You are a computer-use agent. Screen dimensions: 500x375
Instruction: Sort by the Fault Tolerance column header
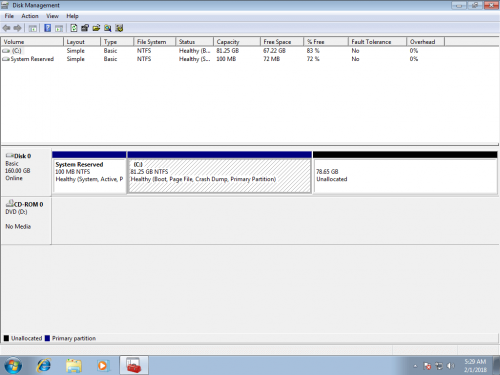pos(378,42)
